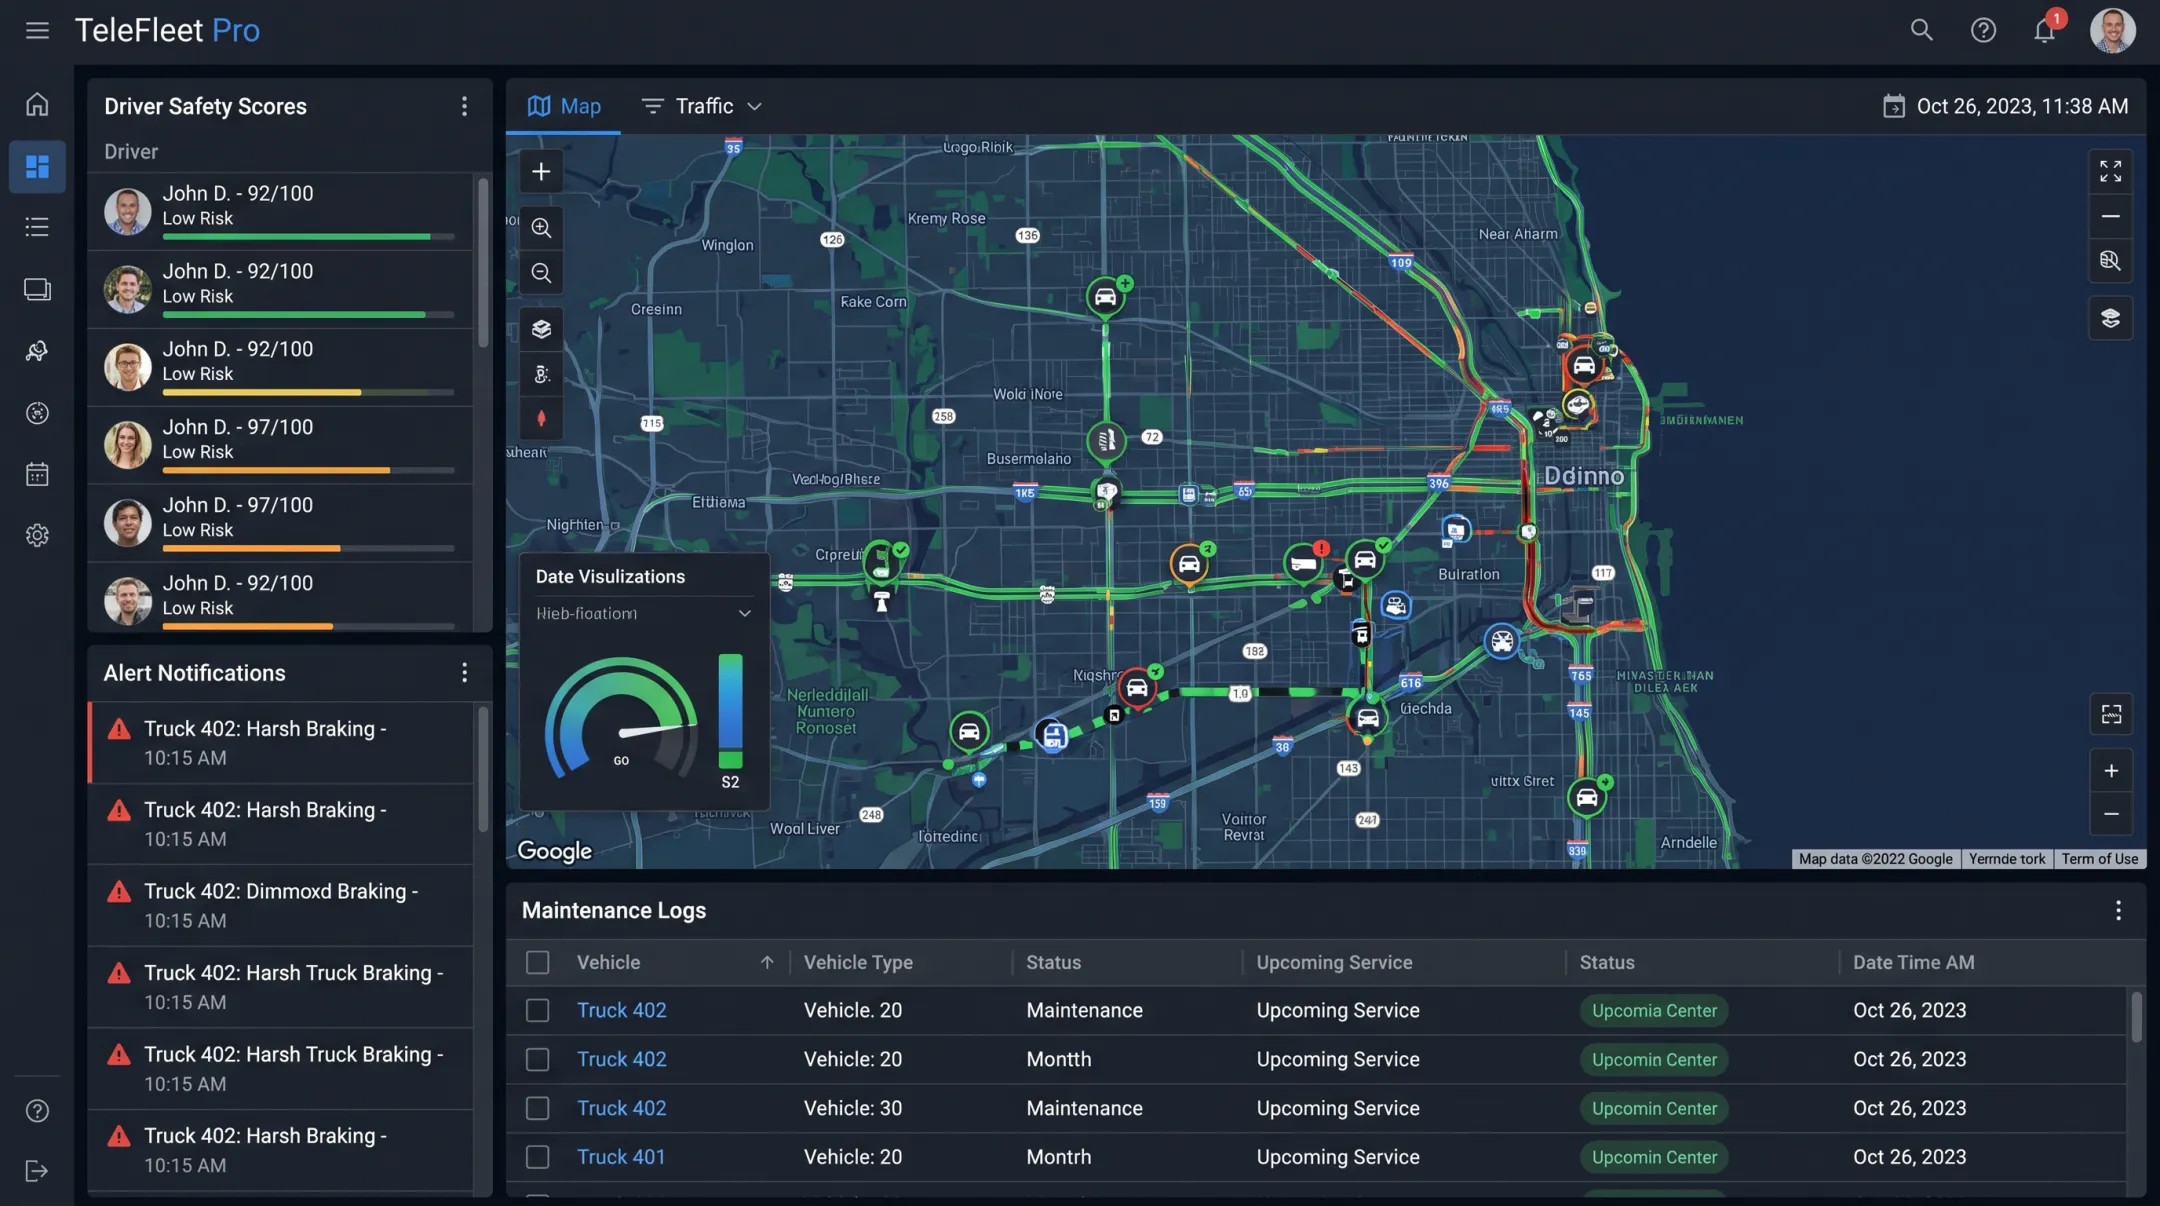Check the first Truck 402 row checkbox
This screenshot has width=2160, height=1206.
click(538, 1010)
